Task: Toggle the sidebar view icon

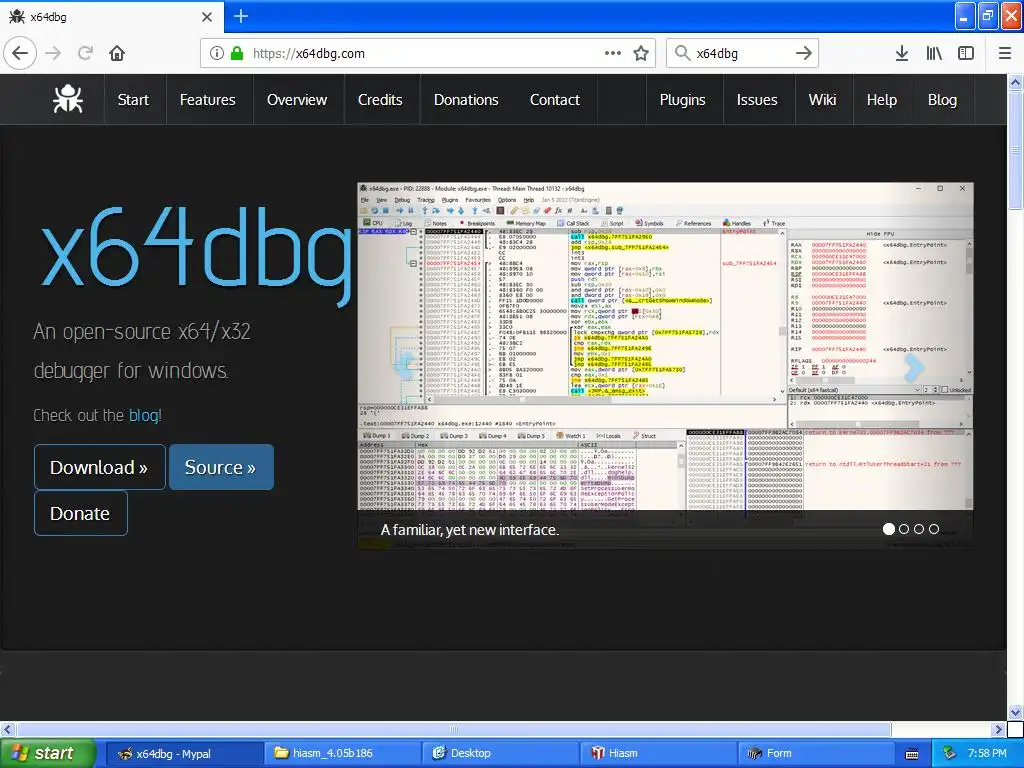Action: pos(966,53)
